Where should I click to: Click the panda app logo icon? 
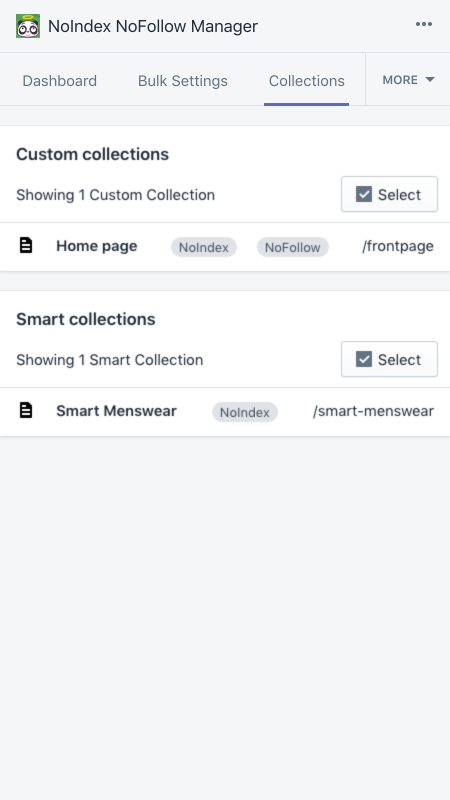coord(28,26)
